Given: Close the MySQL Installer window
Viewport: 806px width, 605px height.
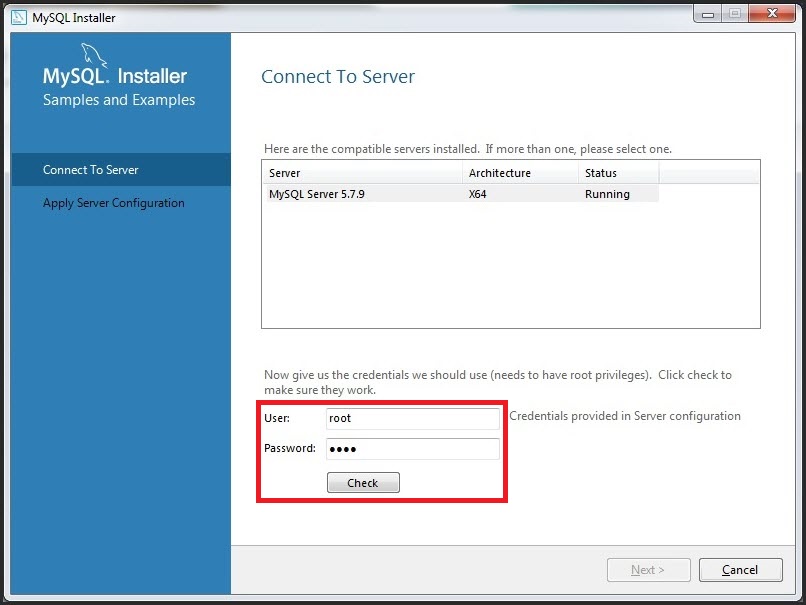Looking at the screenshot, I should (x=772, y=14).
